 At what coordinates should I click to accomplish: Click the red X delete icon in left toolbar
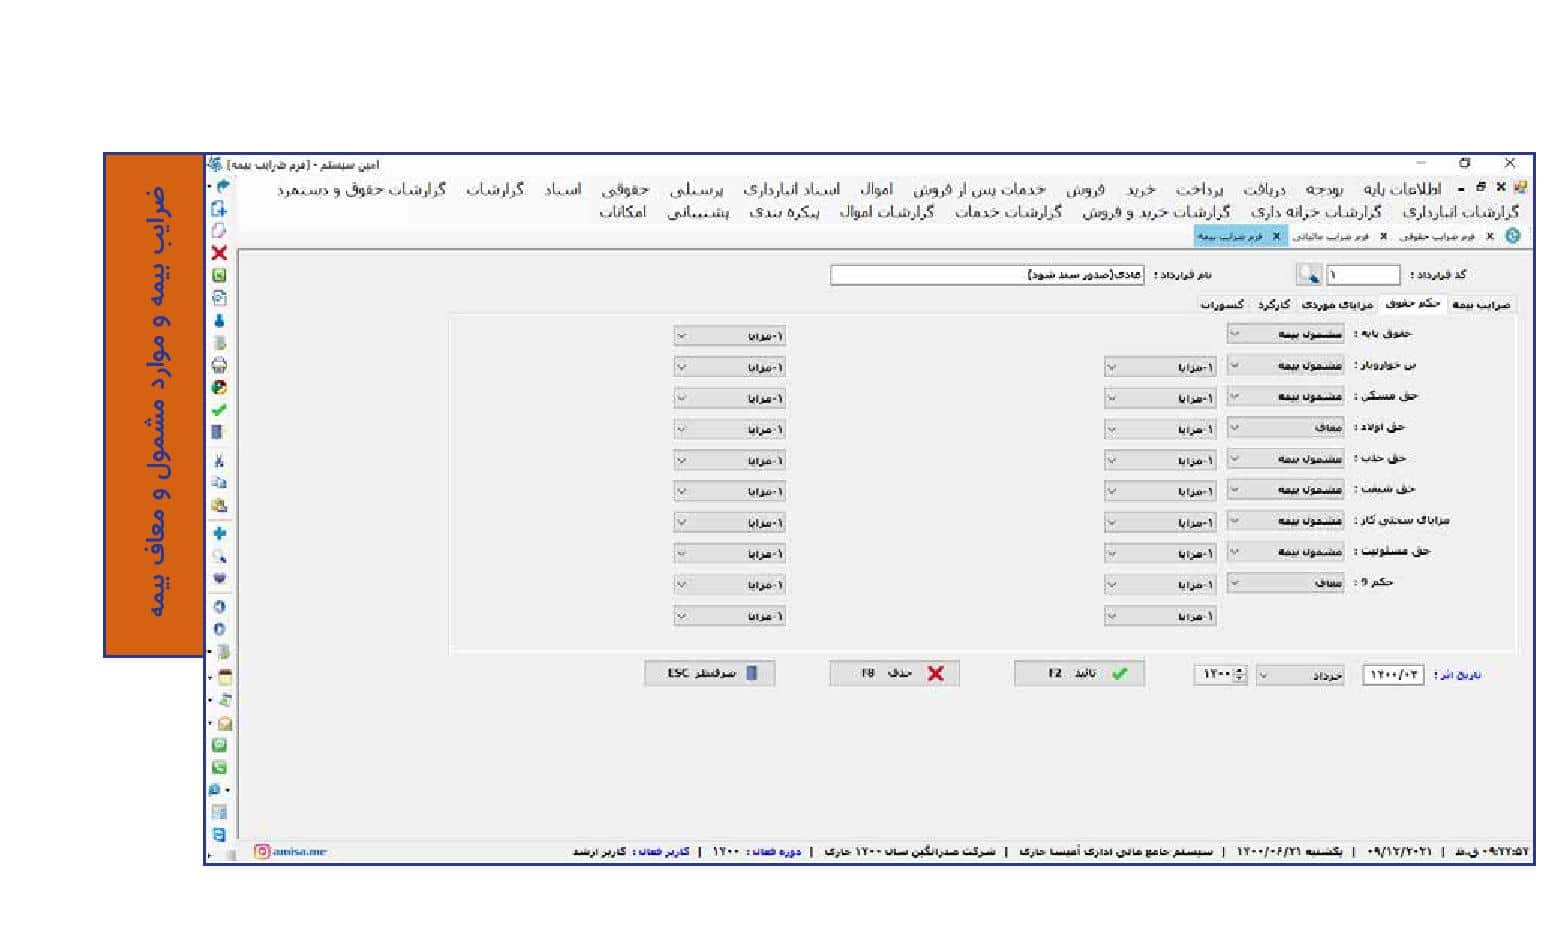(x=219, y=253)
